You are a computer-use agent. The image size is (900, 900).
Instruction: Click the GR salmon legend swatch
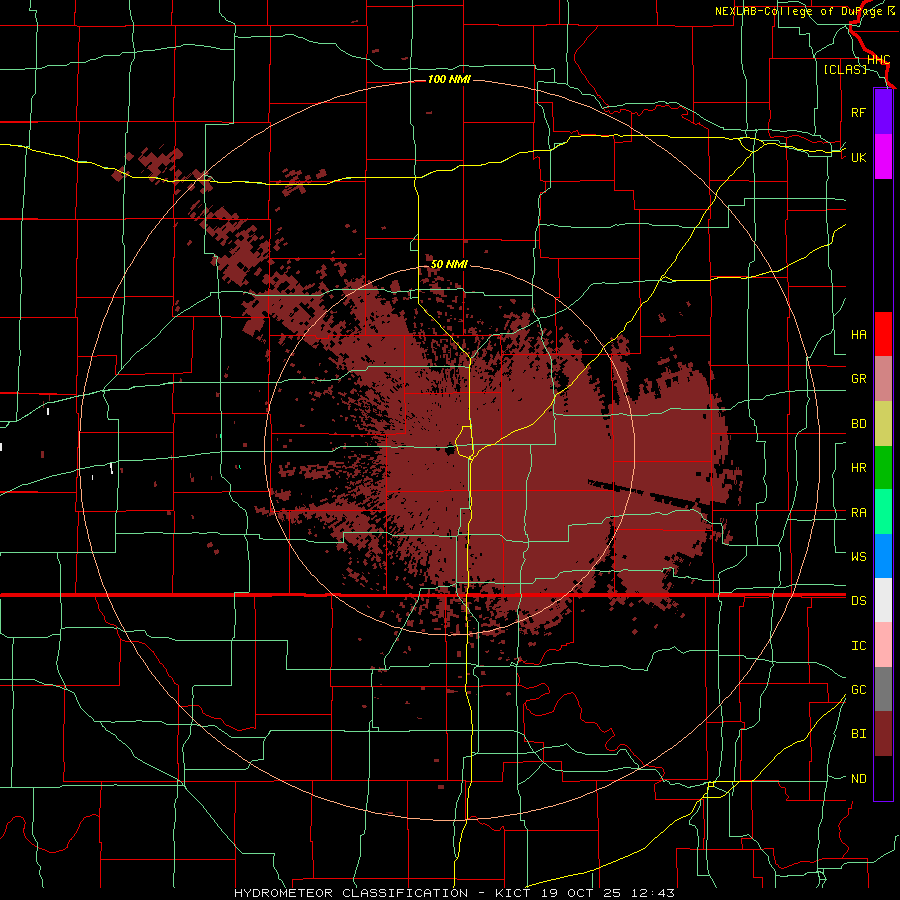click(x=883, y=379)
